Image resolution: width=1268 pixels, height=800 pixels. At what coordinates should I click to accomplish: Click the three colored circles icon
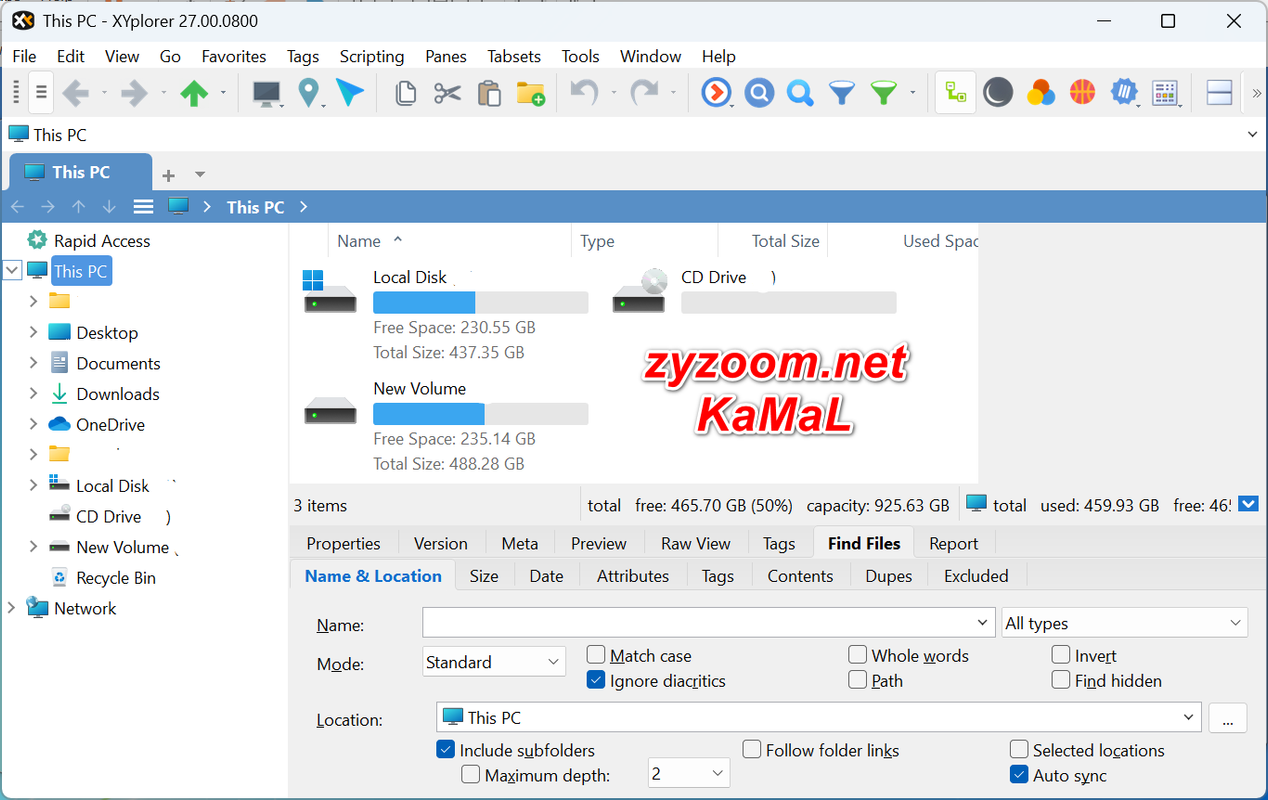1040,94
